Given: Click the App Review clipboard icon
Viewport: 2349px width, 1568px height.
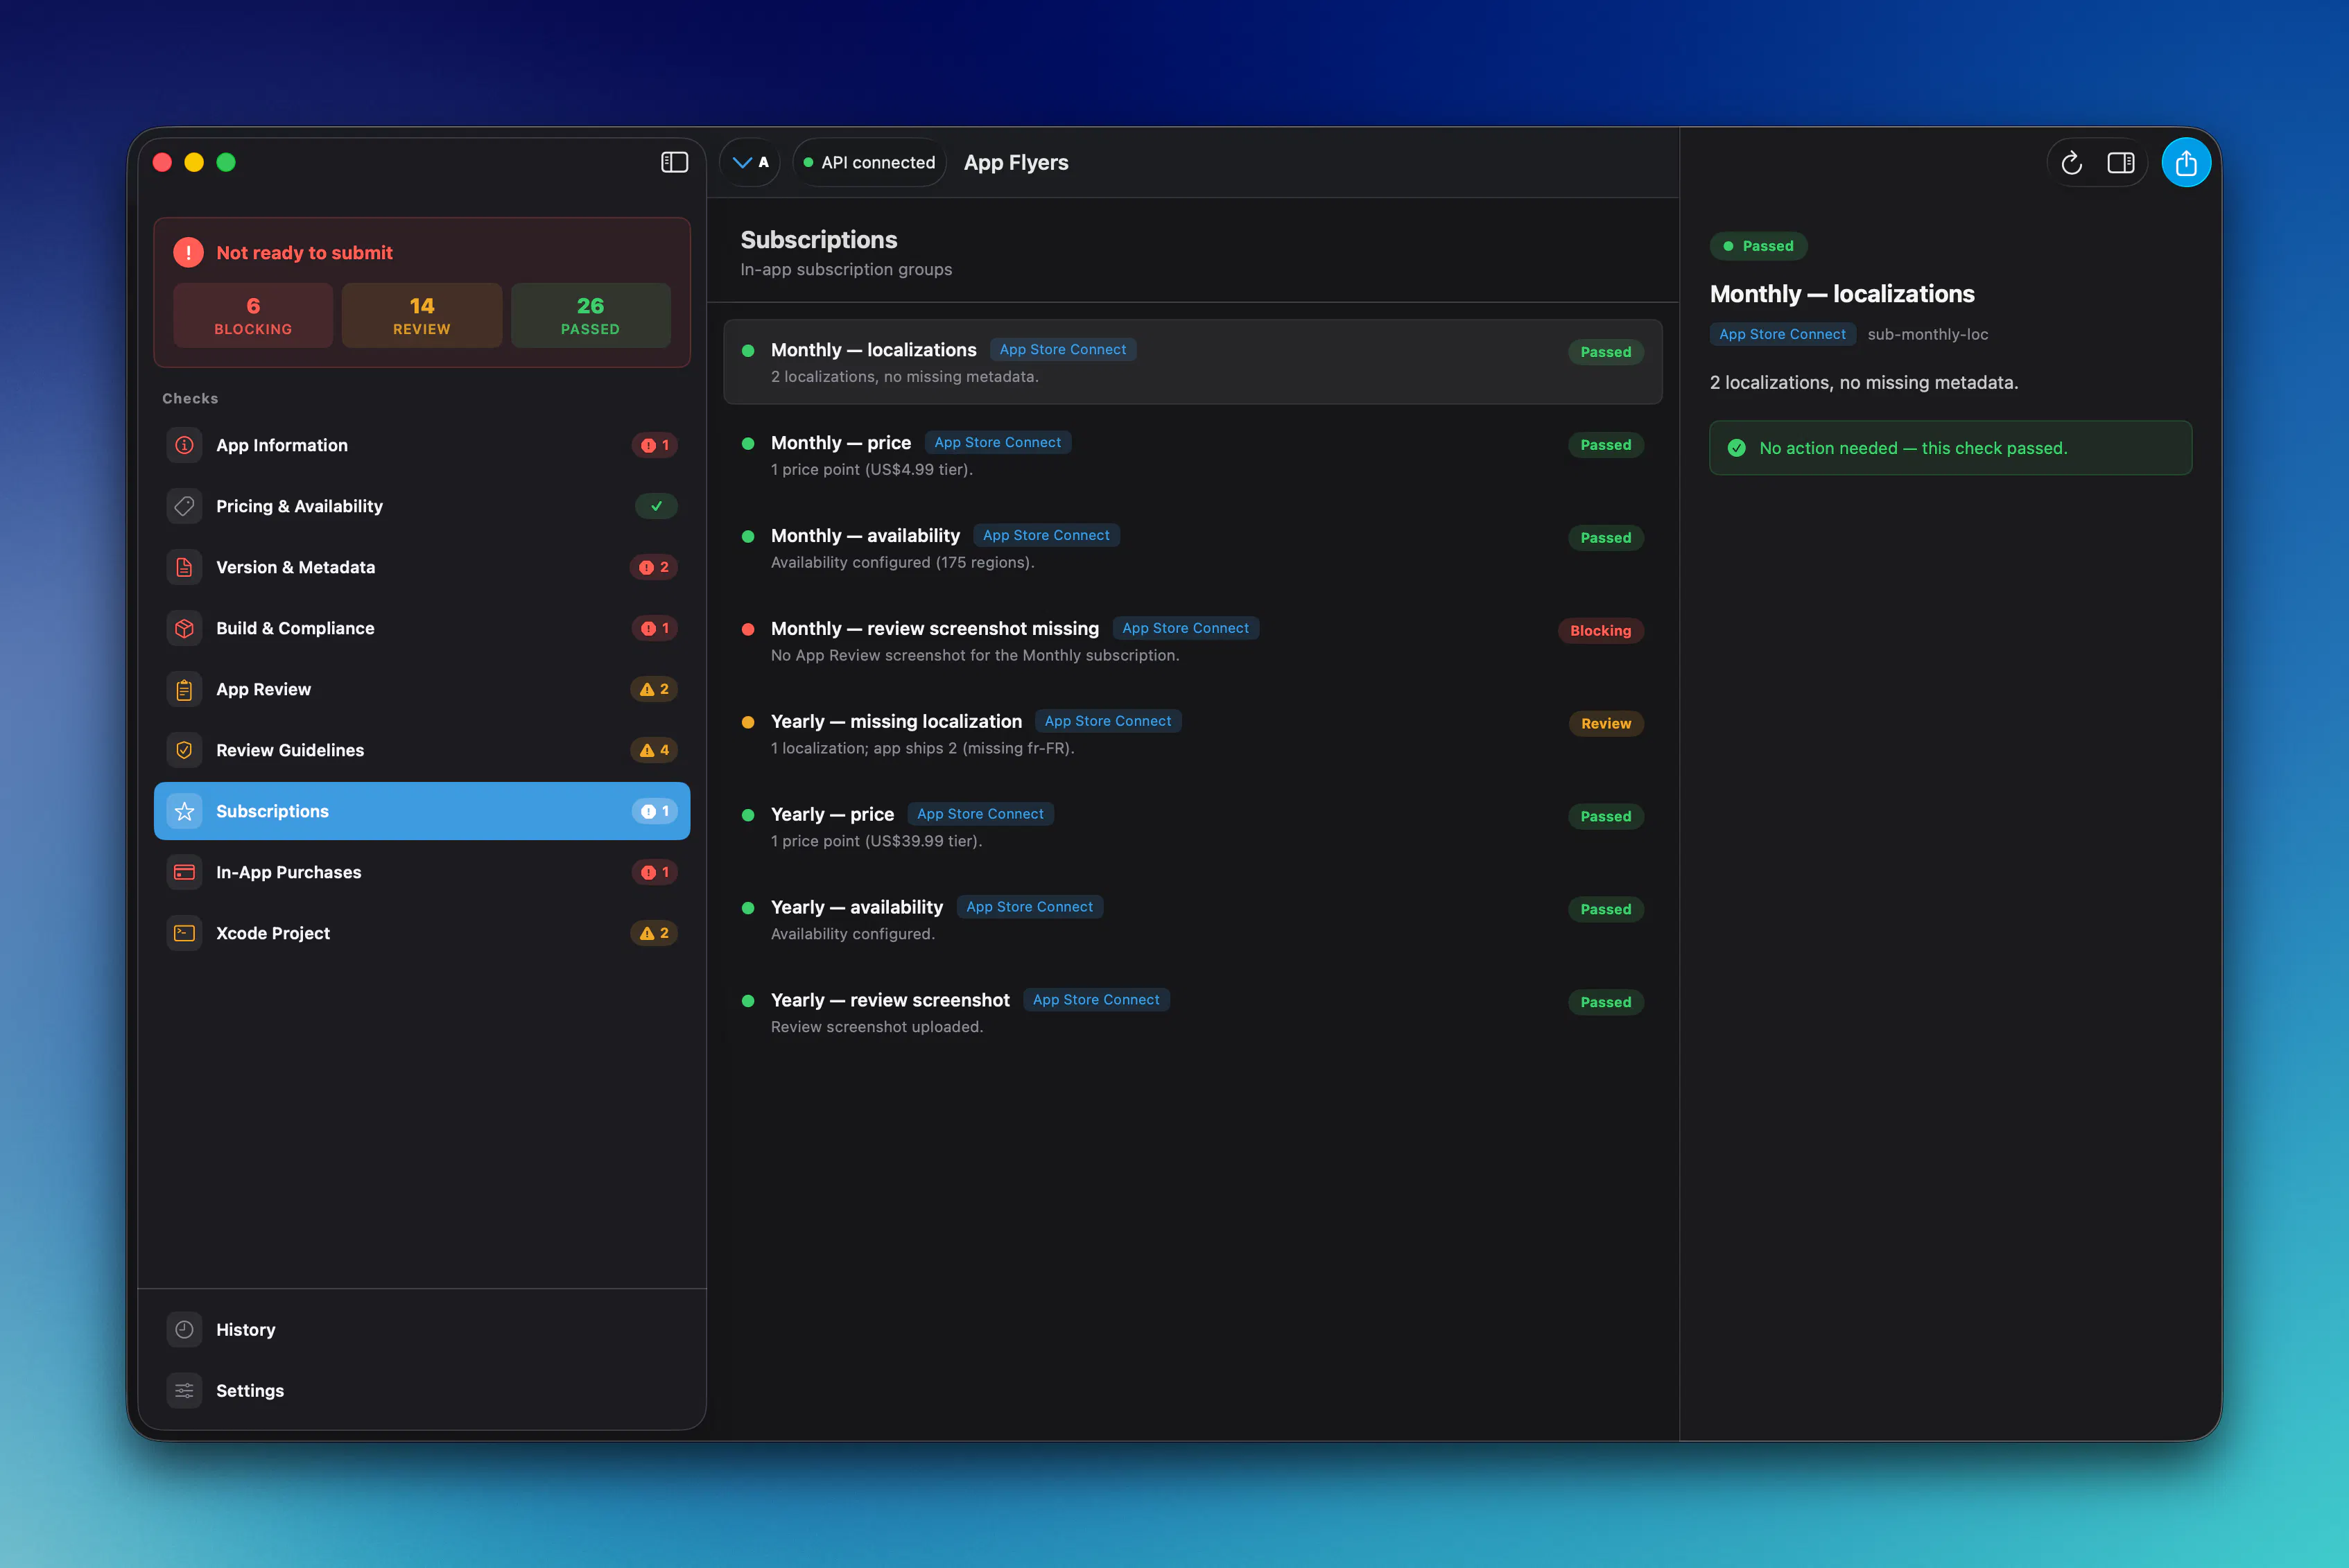Looking at the screenshot, I should pos(184,689).
